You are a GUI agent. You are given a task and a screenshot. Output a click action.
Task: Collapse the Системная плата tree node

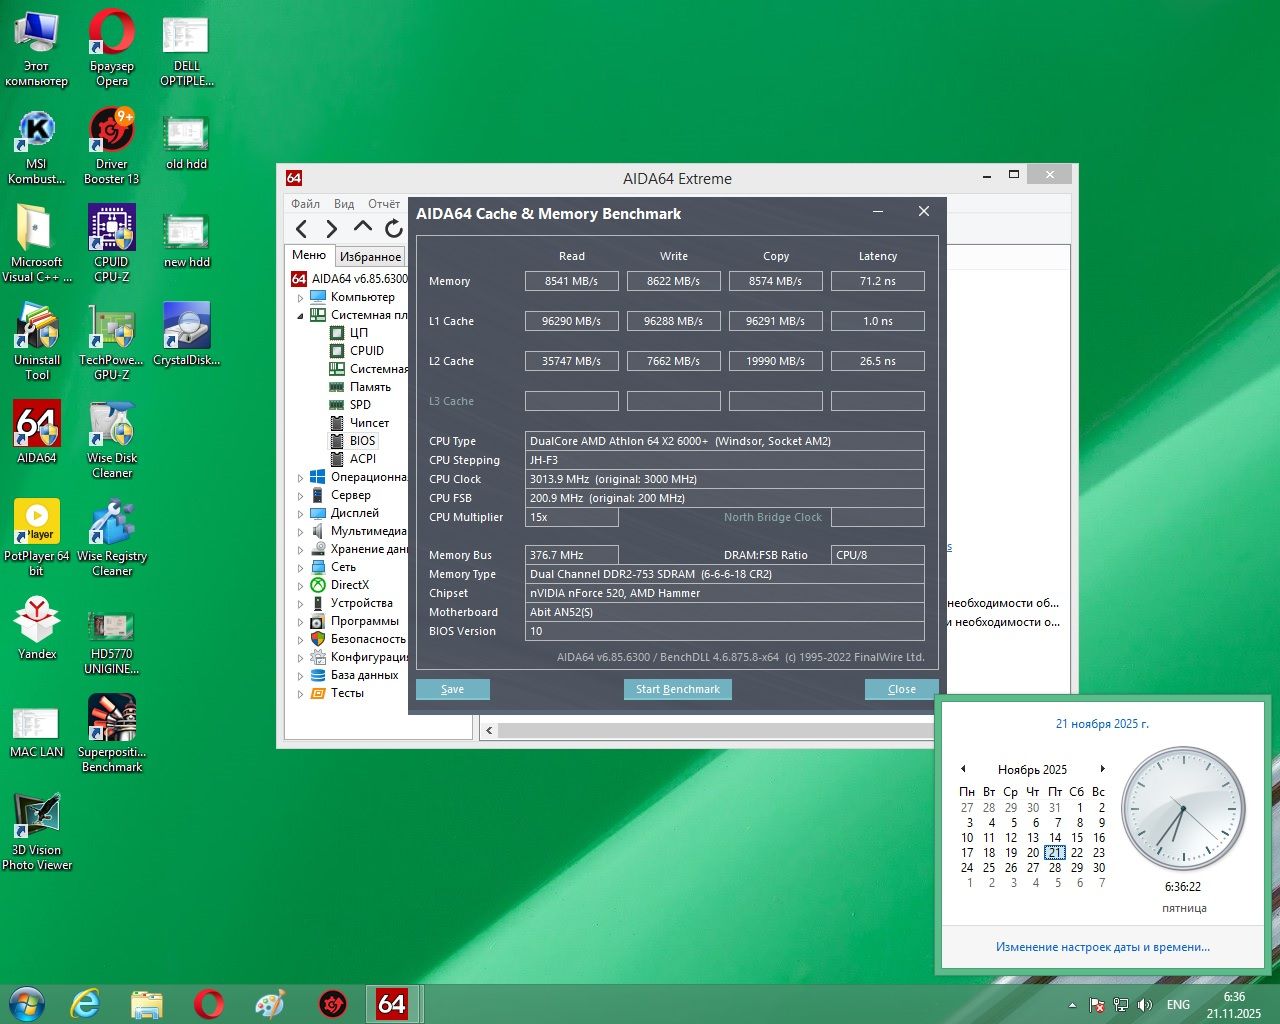click(300, 316)
